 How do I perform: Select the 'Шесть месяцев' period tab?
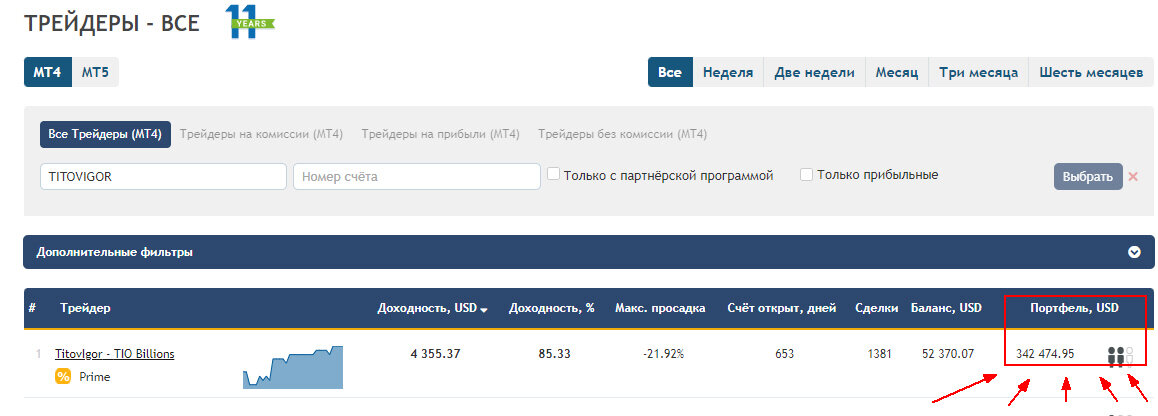1091,72
